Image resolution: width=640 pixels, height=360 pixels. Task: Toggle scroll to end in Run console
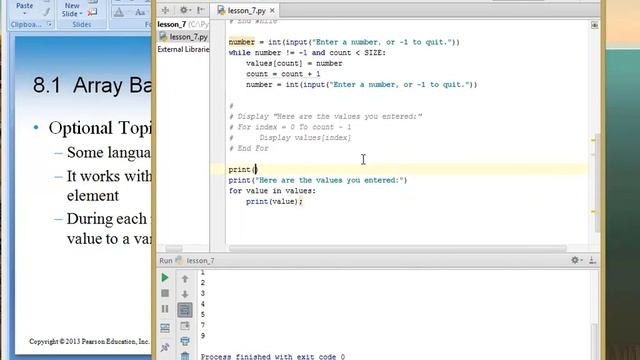pos(185,326)
